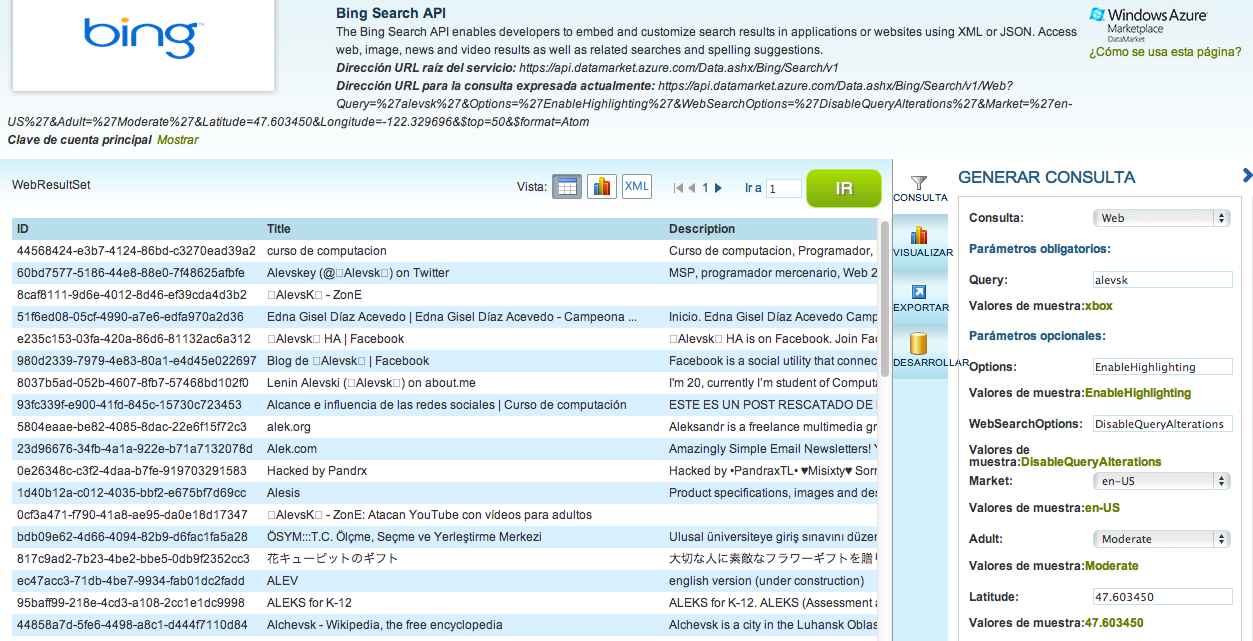The width and height of the screenshot is (1253, 641).
Task: Click the Desarrollar database icon
Action: (919, 345)
